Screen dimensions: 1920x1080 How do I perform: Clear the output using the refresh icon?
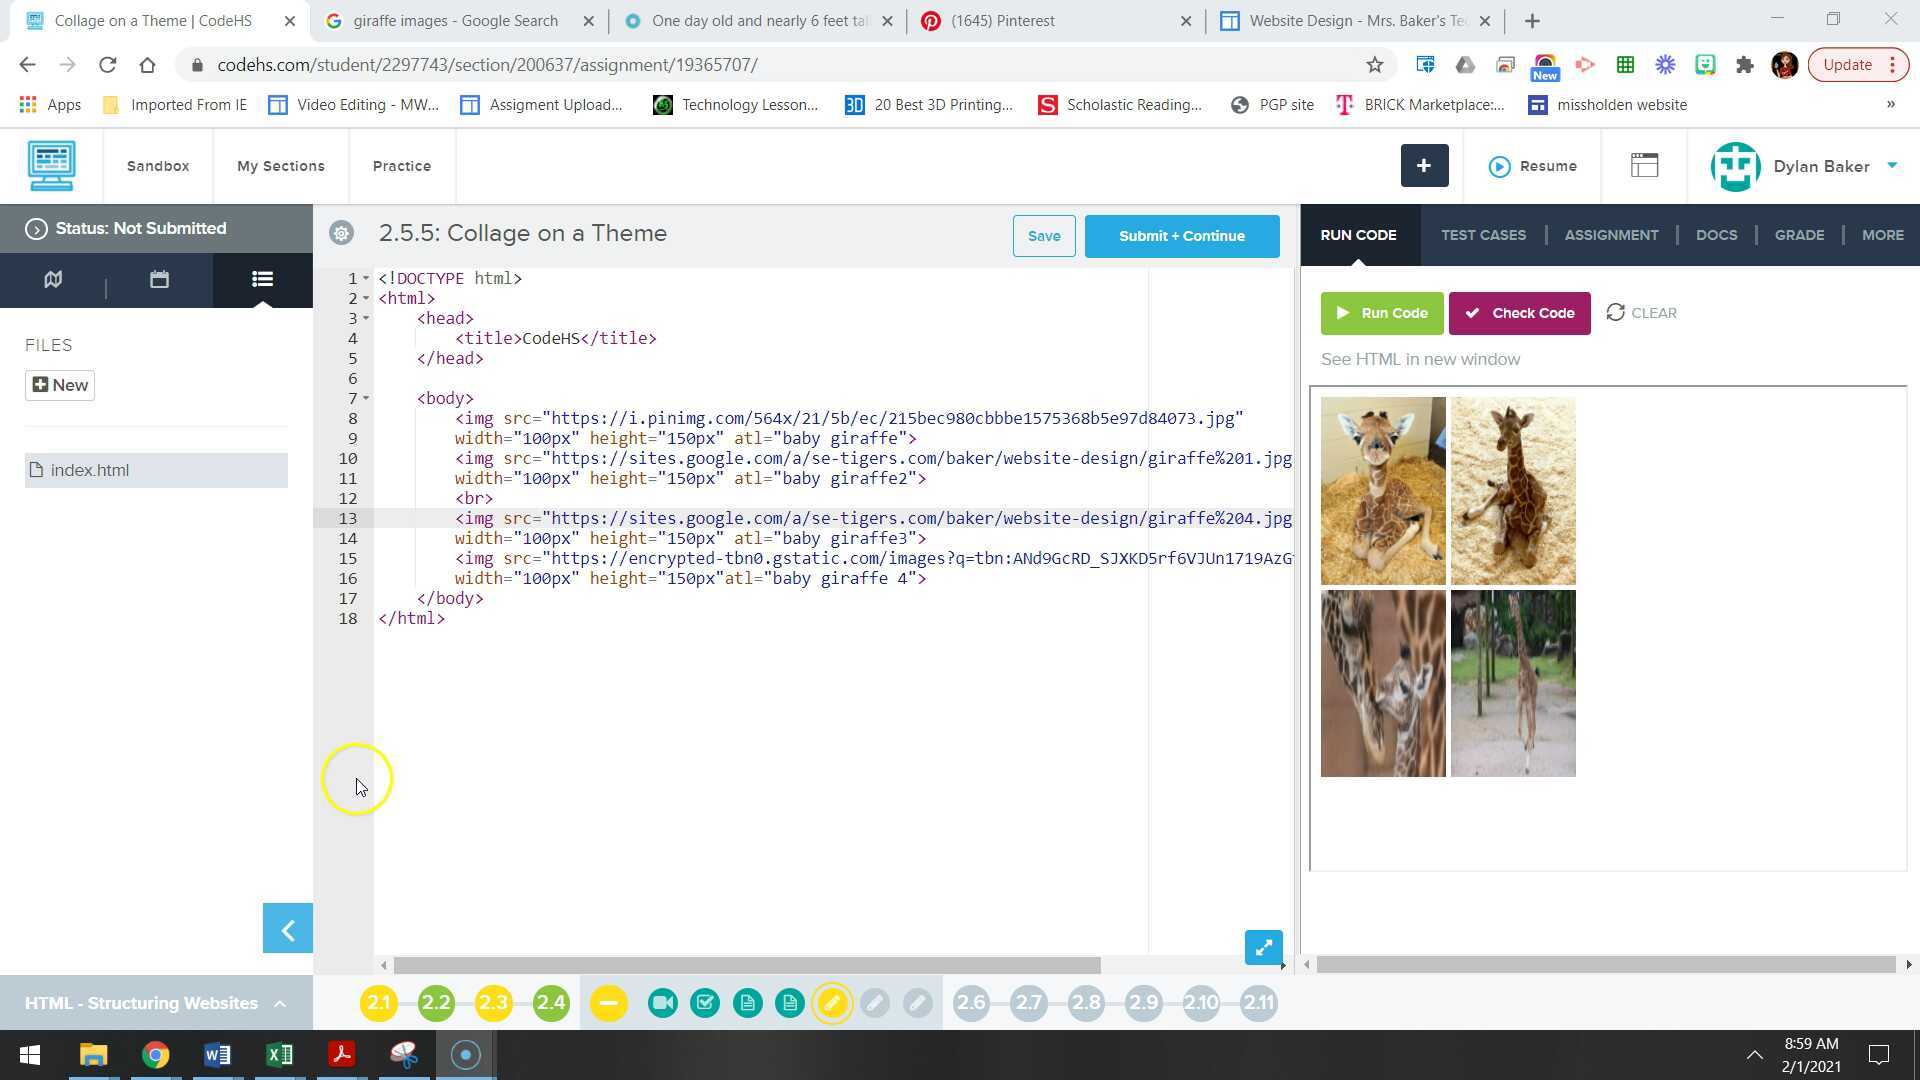pos(1617,313)
